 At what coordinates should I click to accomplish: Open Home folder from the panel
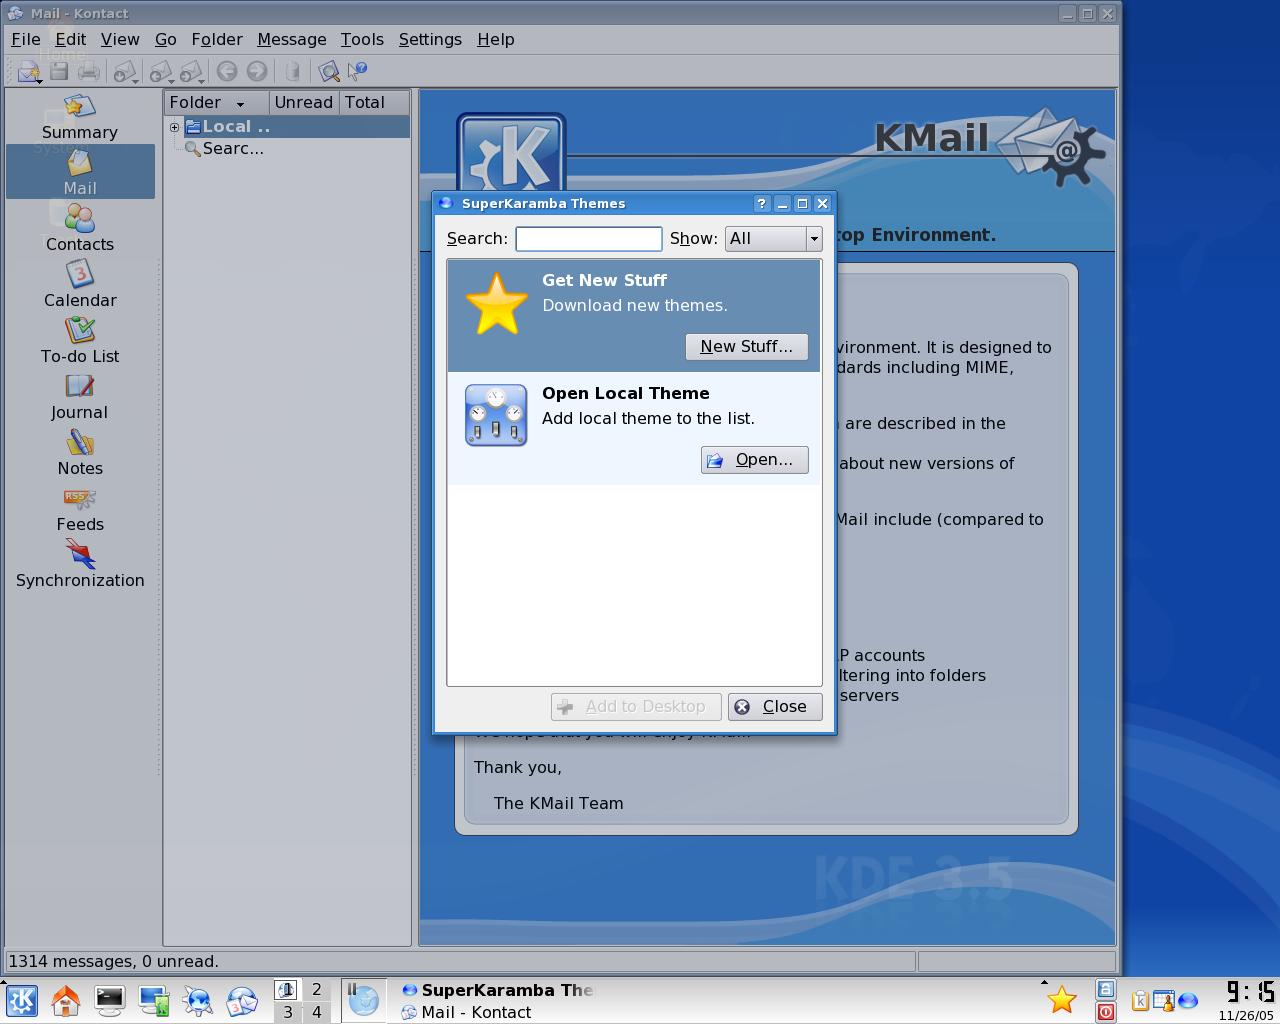tap(66, 1001)
